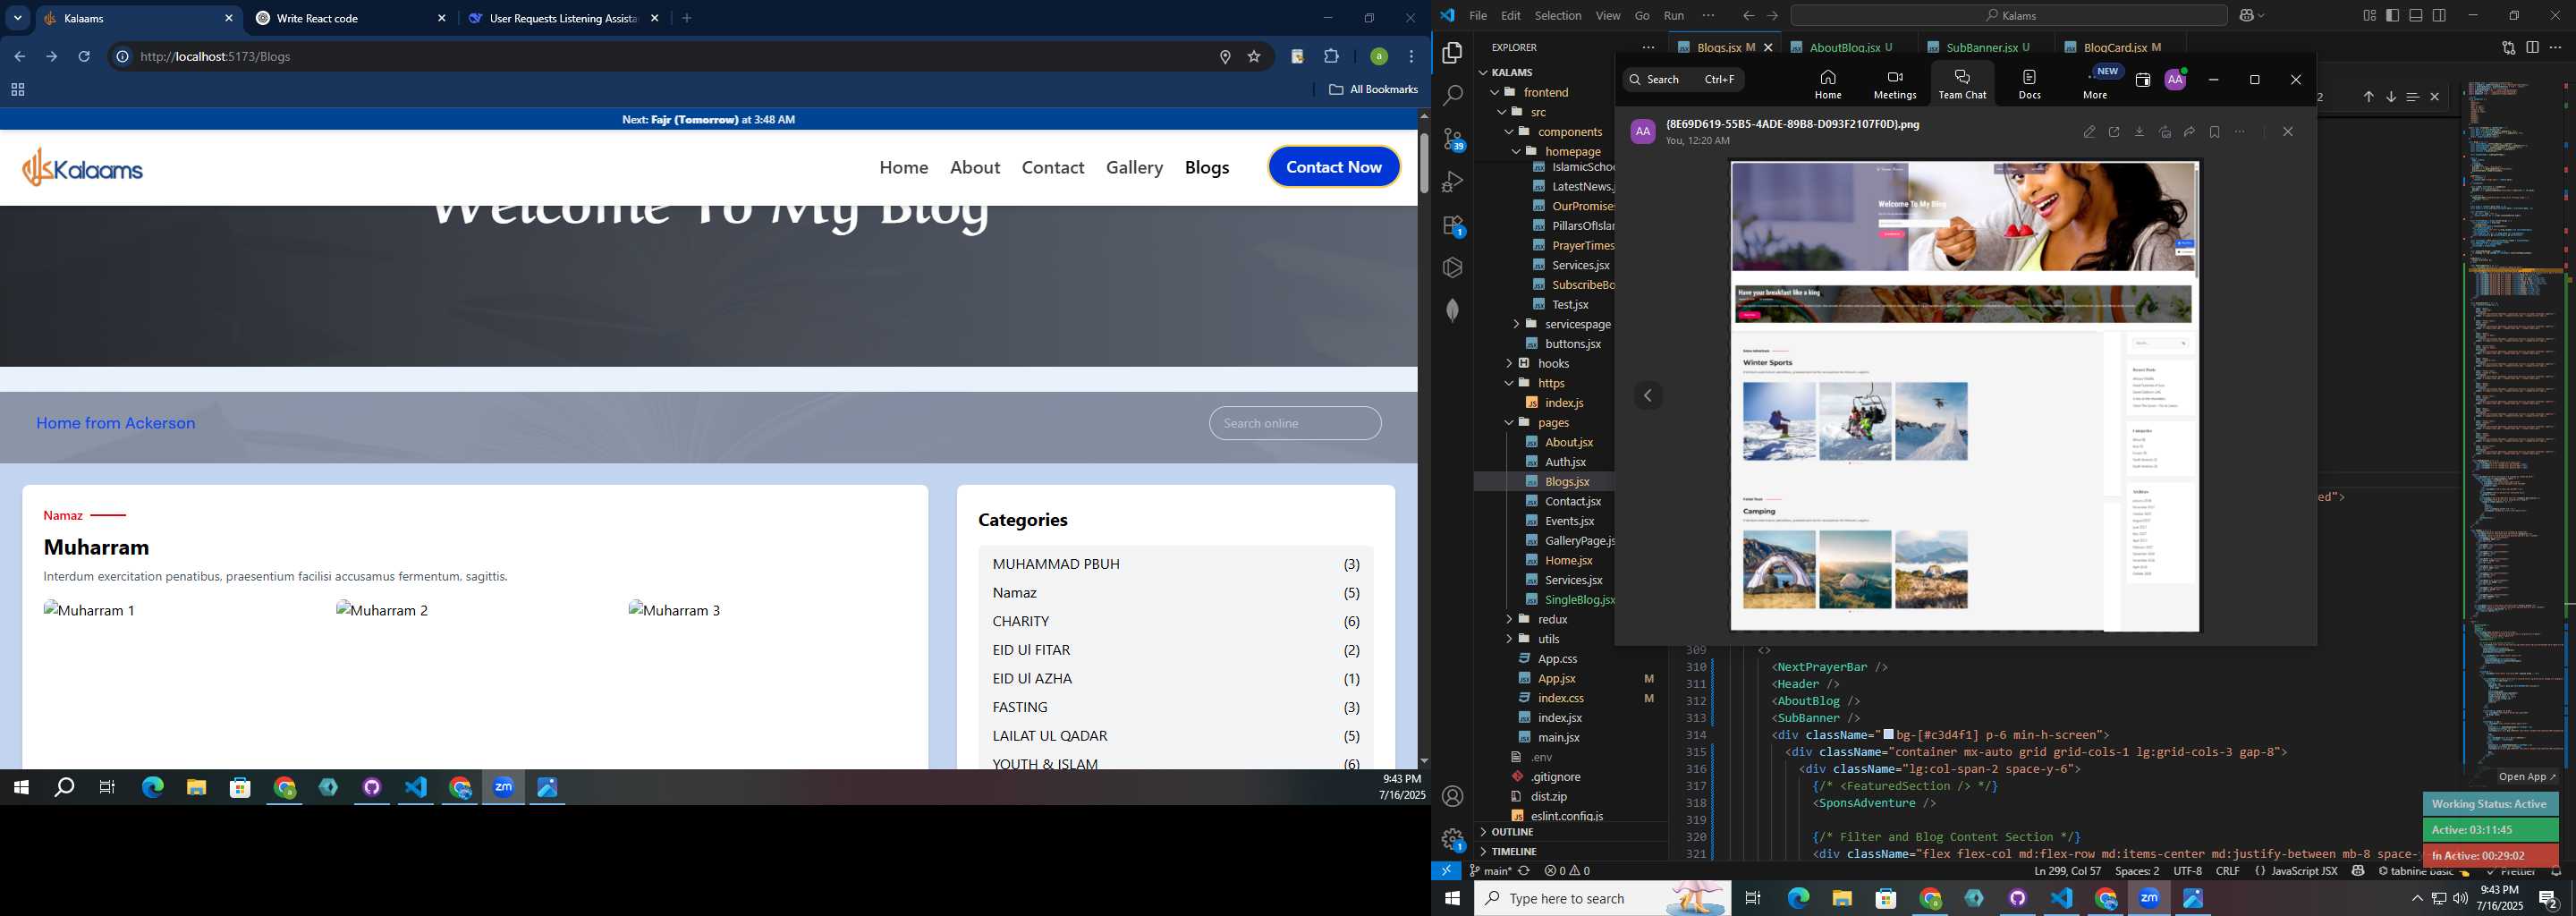Download the image in Zoom preview toolbar
The image size is (2576, 916).
pos(2139,132)
